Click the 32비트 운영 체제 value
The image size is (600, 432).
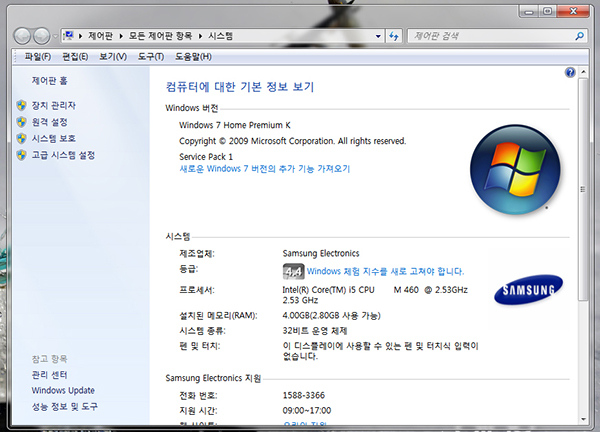pyautogui.click(x=315, y=331)
